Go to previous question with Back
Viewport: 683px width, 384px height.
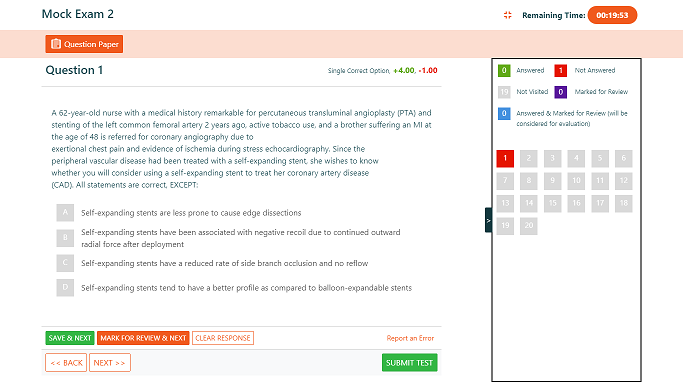pos(66,363)
